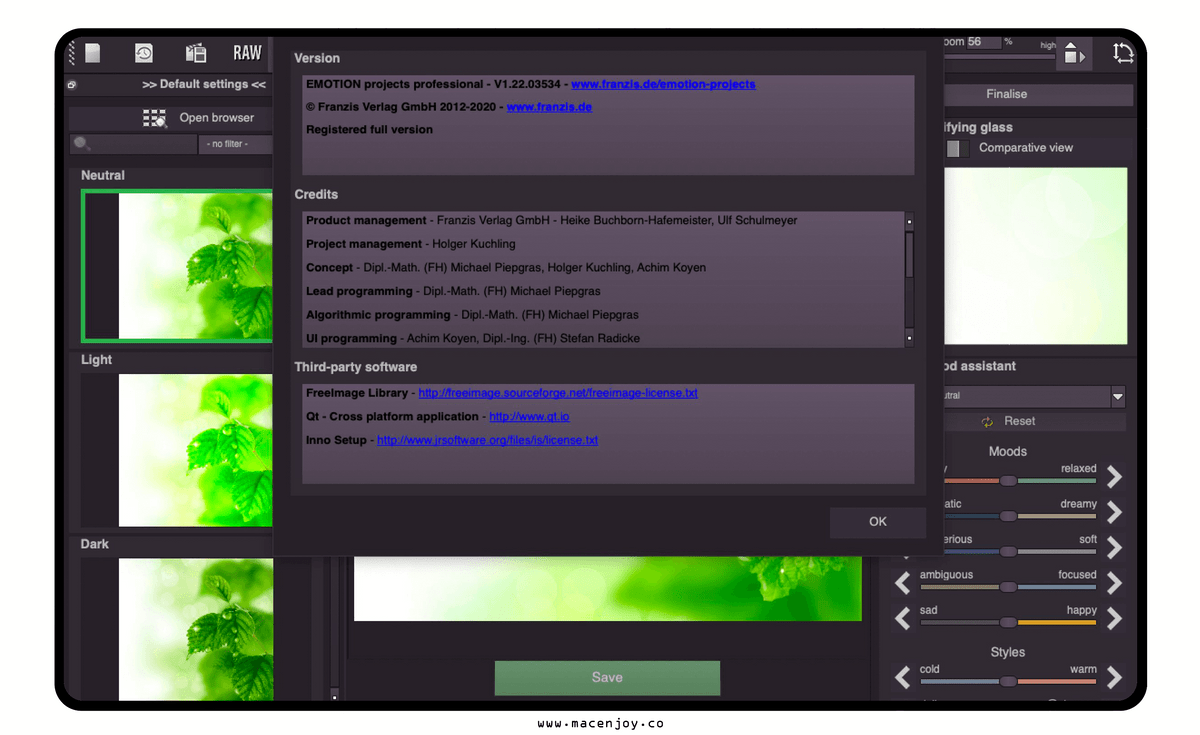Open the www.franzis.de copyright link

coord(549,107)
